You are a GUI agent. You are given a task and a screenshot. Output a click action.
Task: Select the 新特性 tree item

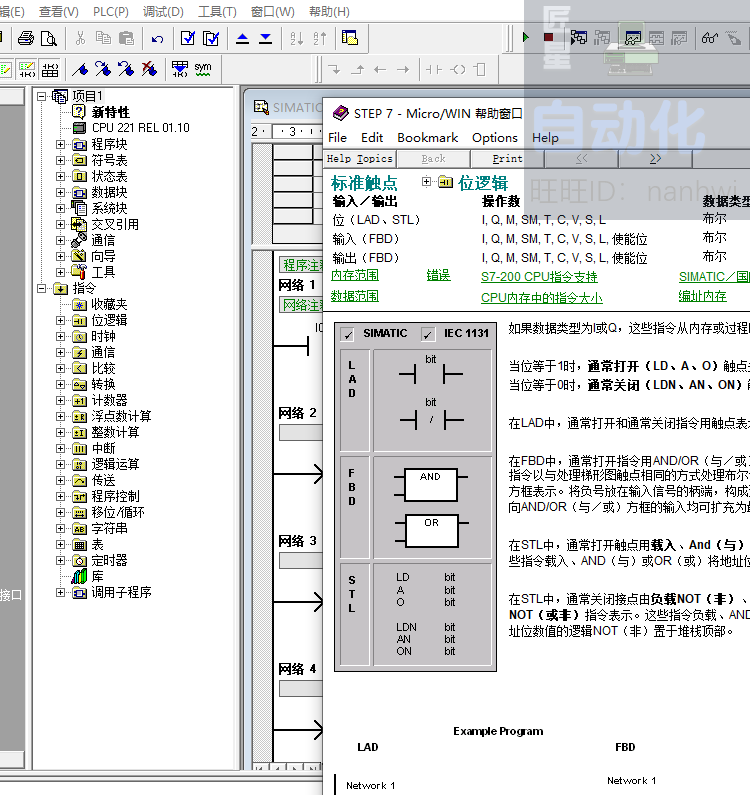[111, 112]
